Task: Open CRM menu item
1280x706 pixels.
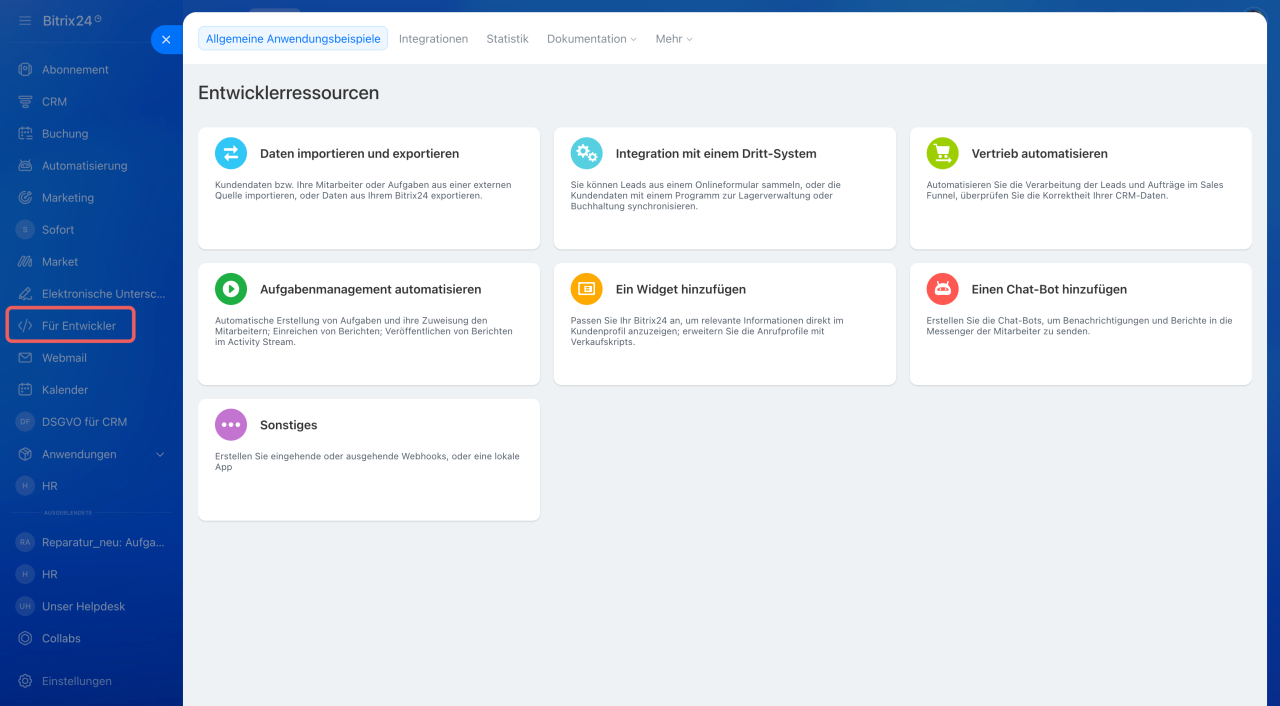Action: (x=54, y=102)
